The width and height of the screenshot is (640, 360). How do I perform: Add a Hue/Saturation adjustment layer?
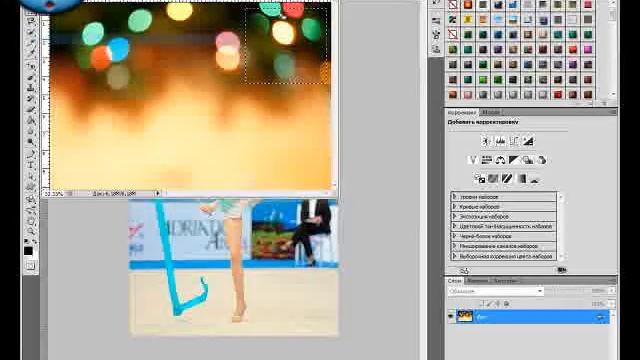[486, 160]
